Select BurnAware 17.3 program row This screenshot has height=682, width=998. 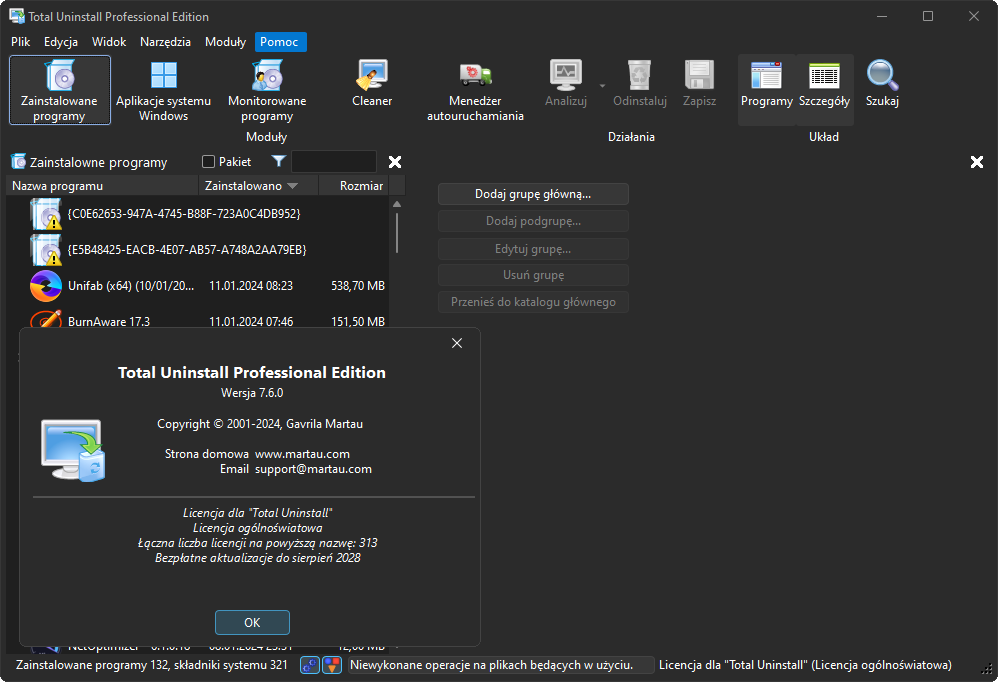(197, 318)
